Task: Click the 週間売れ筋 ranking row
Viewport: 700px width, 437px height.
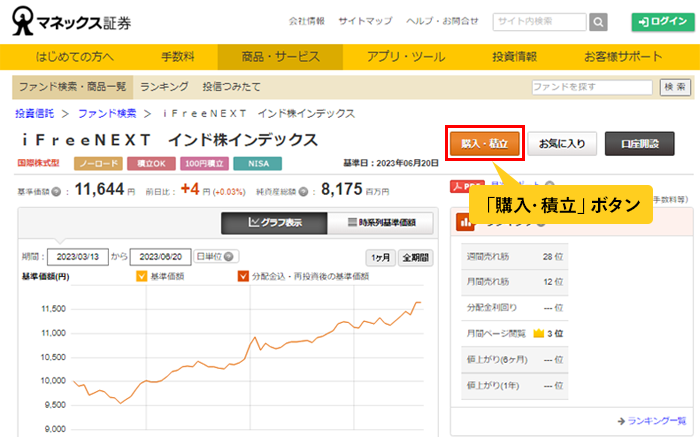Action: pos(515,257)
